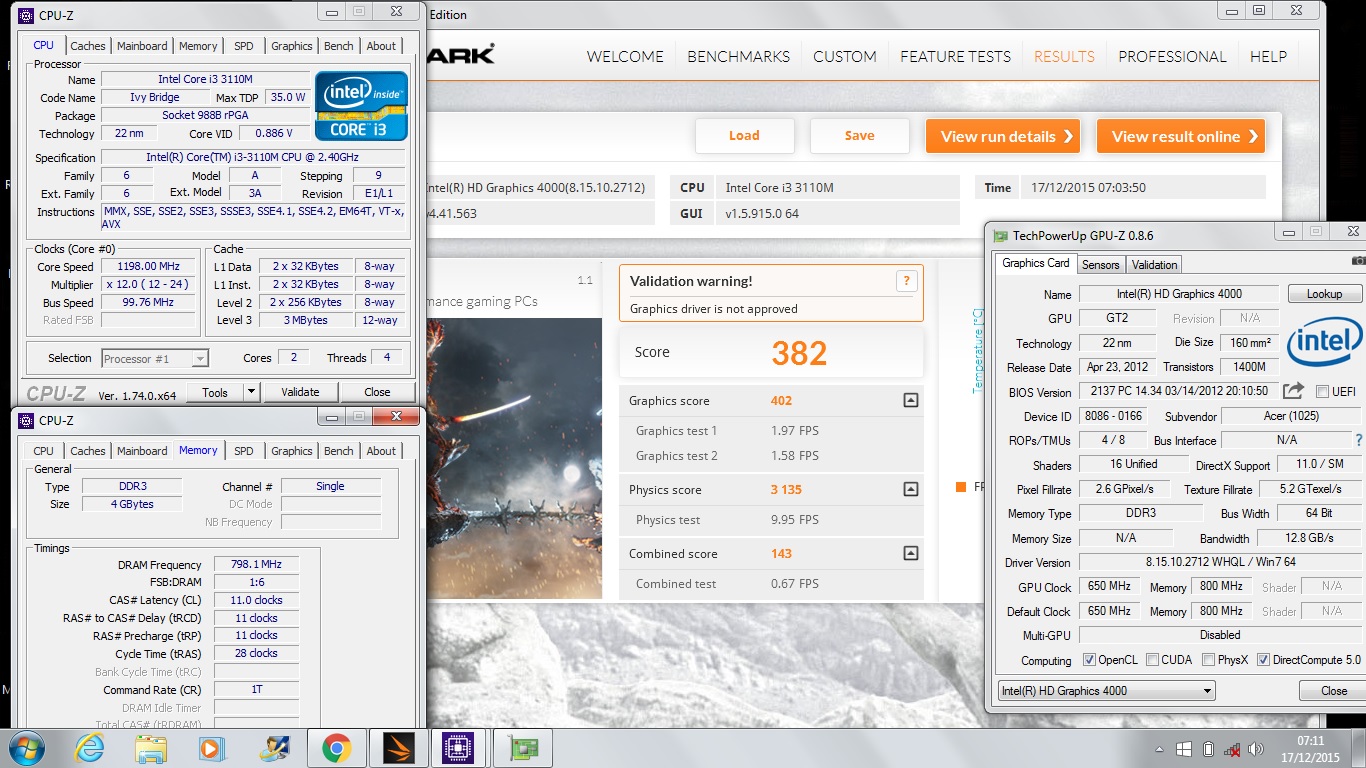
Task: Open the Intel HD Graphics 4000 GPU dropdown
Action: point(1107,690)
